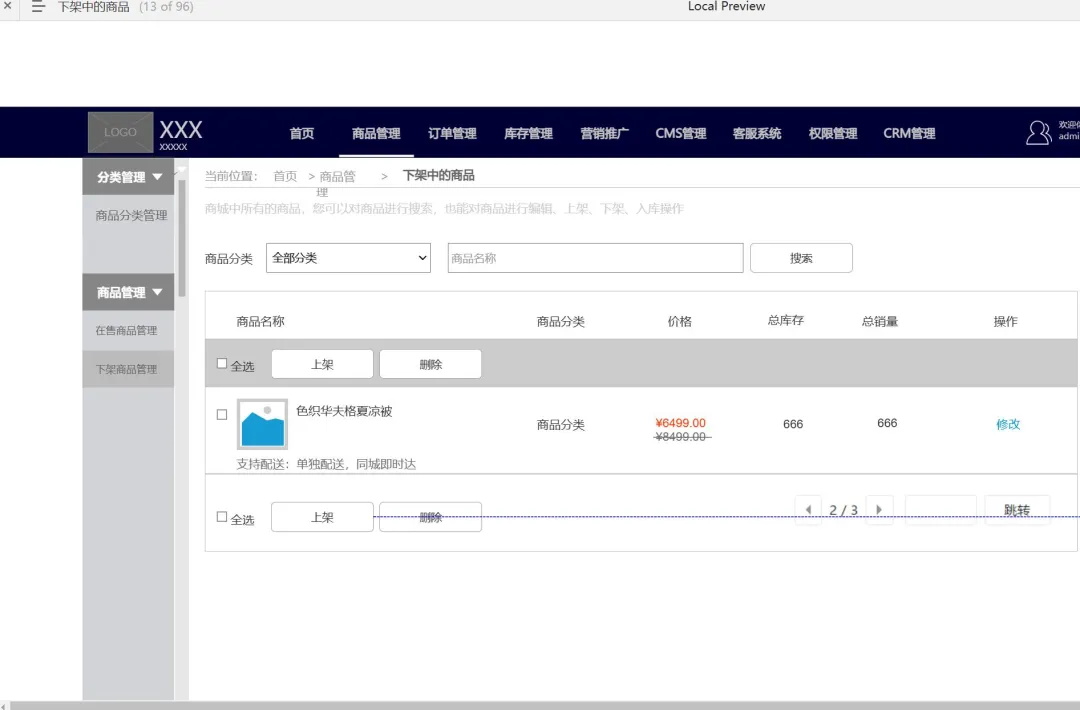The image size is (1080, 710).
Task: Open the 客服系统 navigation tab
Action: point(757,134)
